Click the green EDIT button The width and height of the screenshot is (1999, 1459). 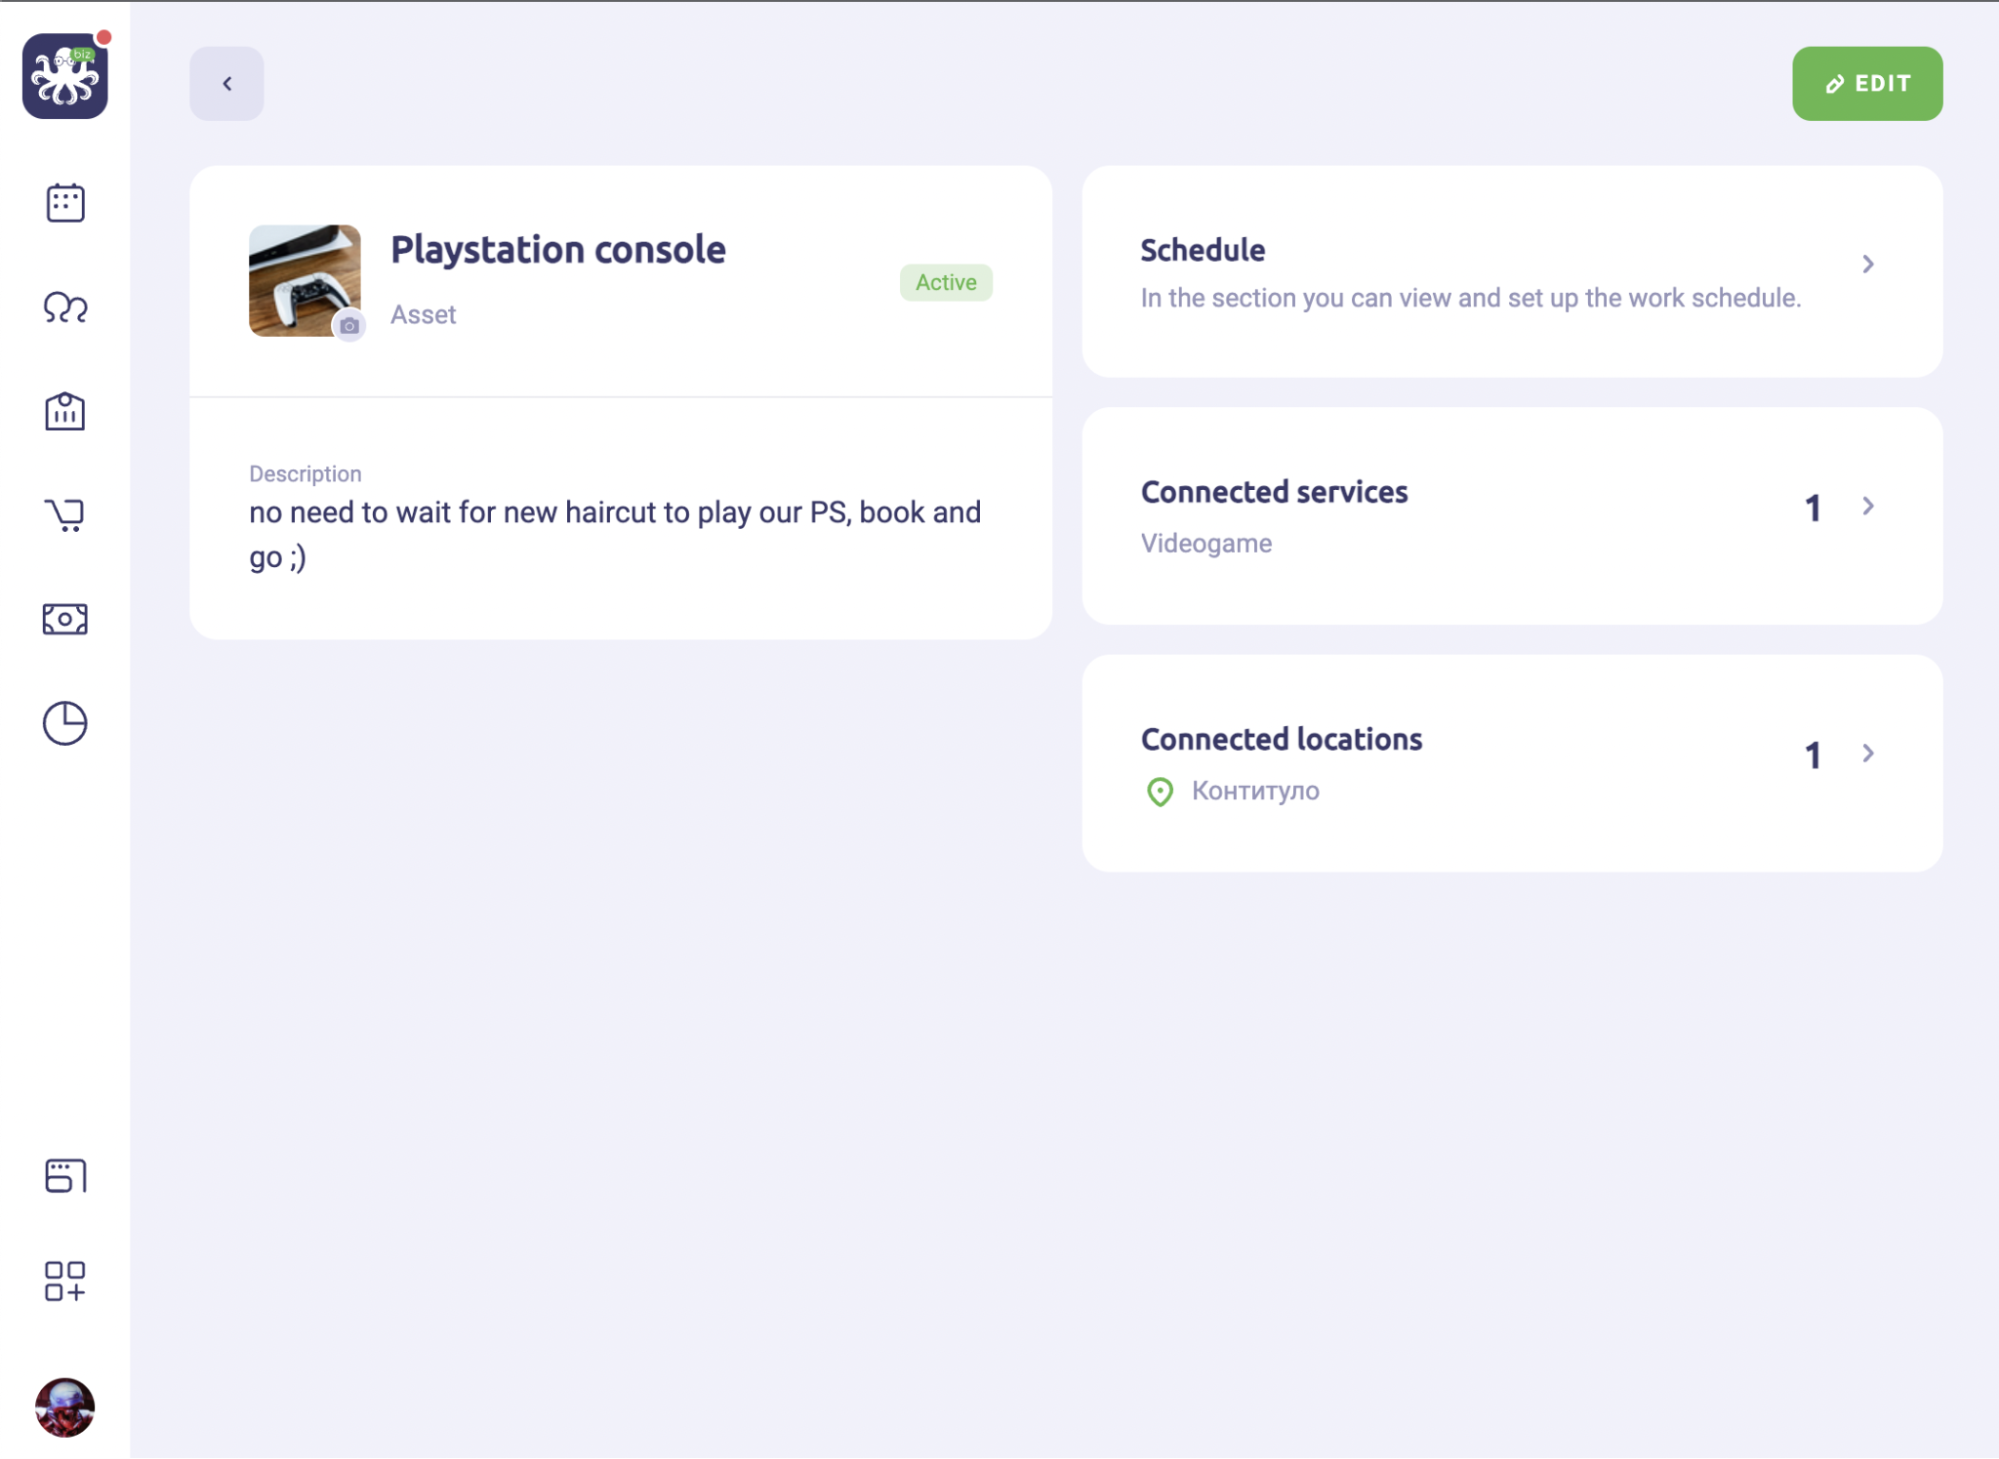pyautogui.click(x=1867, y=84)
